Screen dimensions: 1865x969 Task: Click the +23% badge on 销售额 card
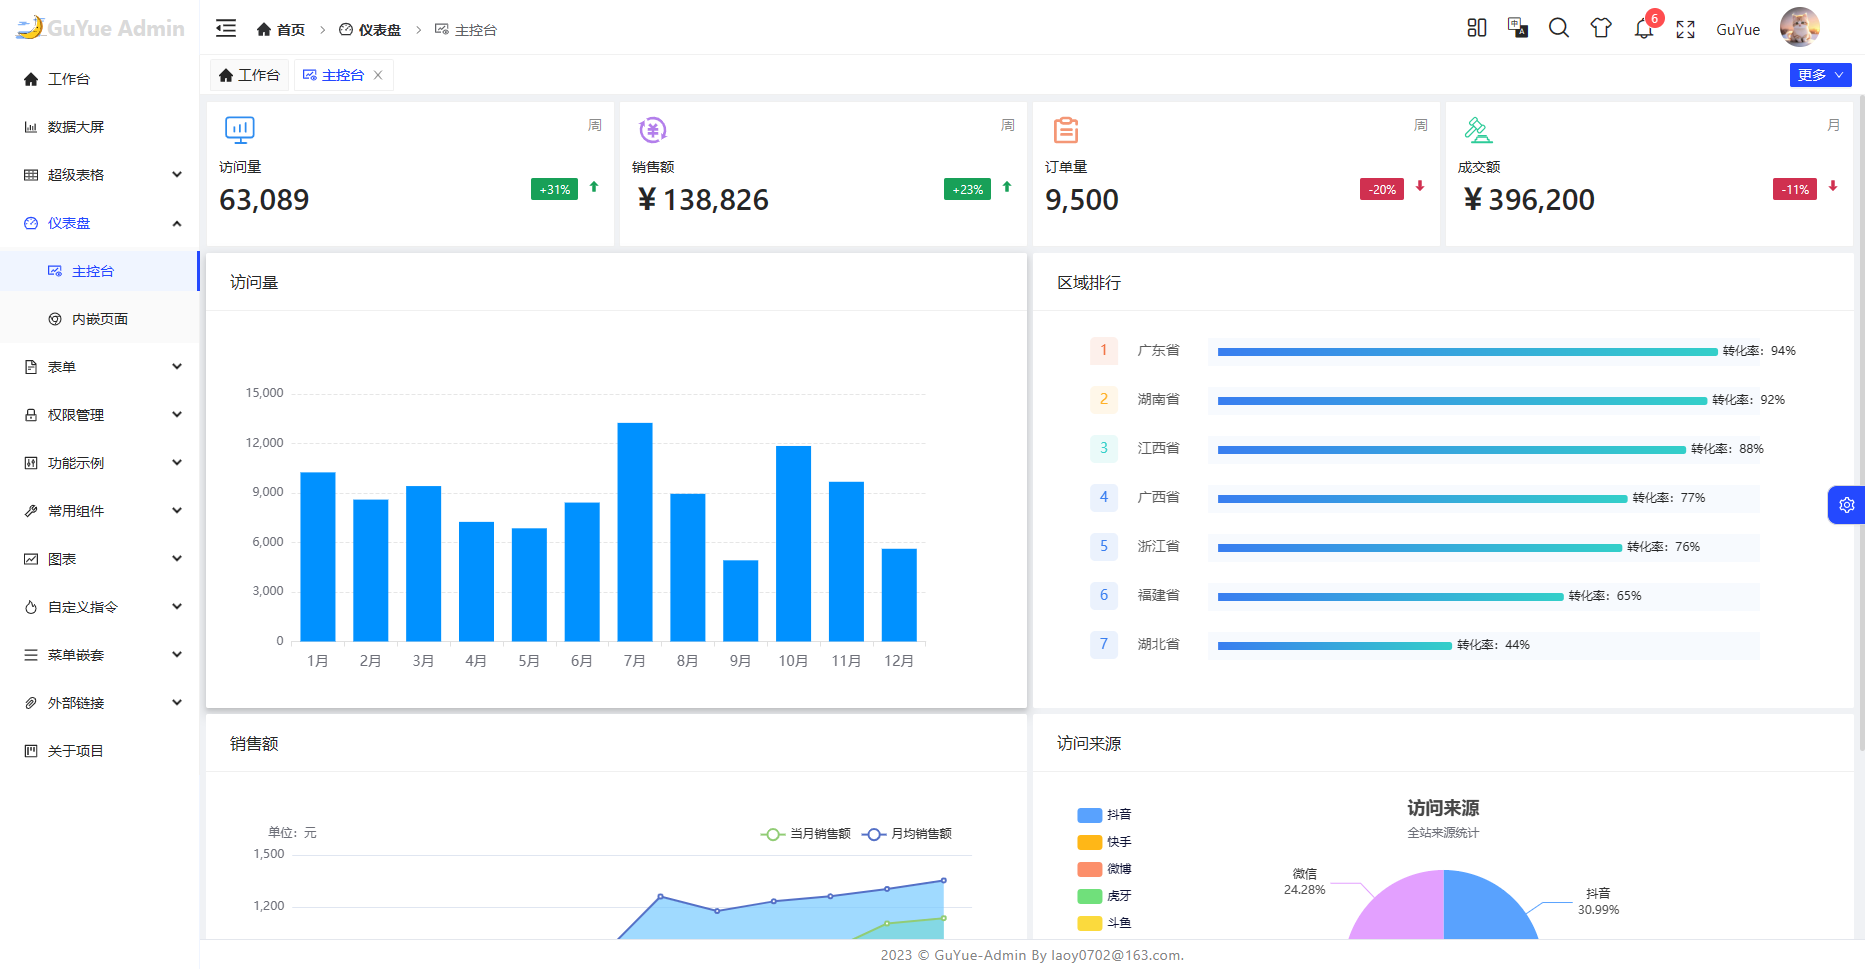point(967,189)
